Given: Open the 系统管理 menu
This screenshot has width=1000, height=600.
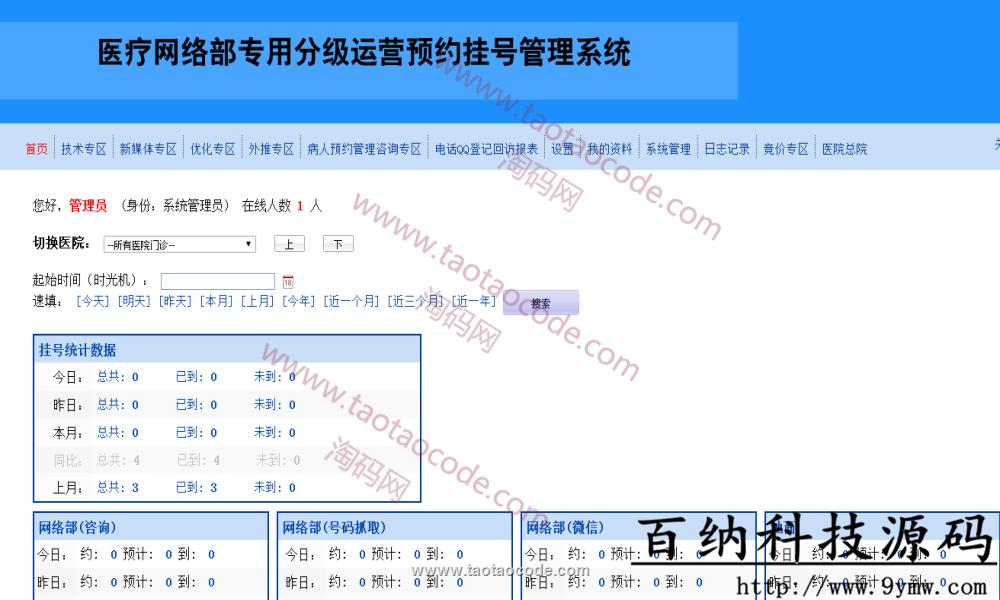Looking at the screenshot, I should click(x=668, y=149).
